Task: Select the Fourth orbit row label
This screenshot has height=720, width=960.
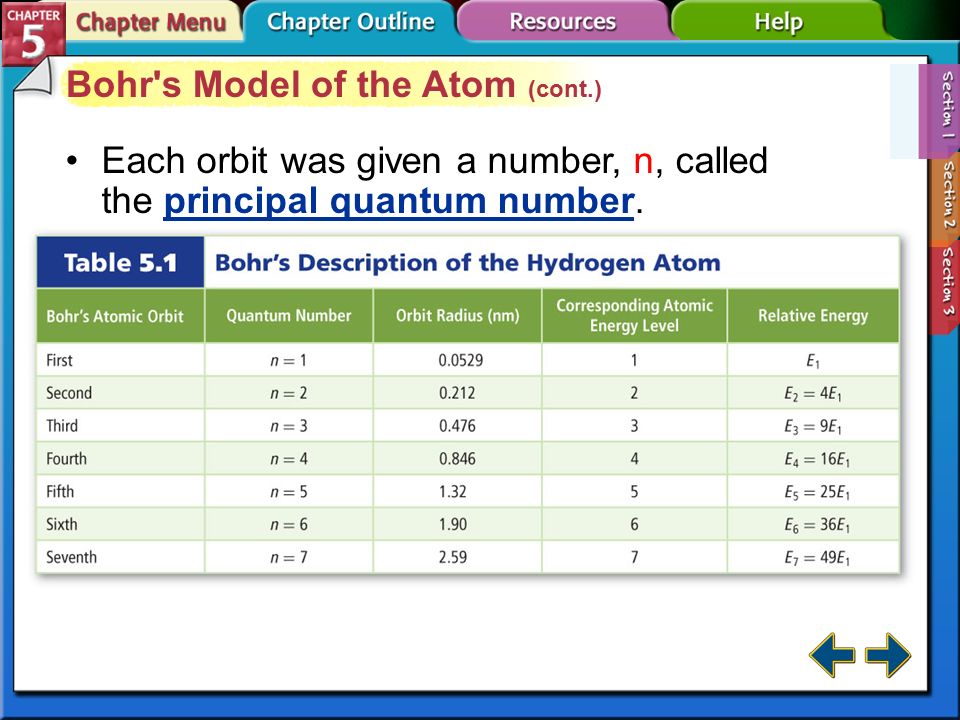Action: point(66,459)
